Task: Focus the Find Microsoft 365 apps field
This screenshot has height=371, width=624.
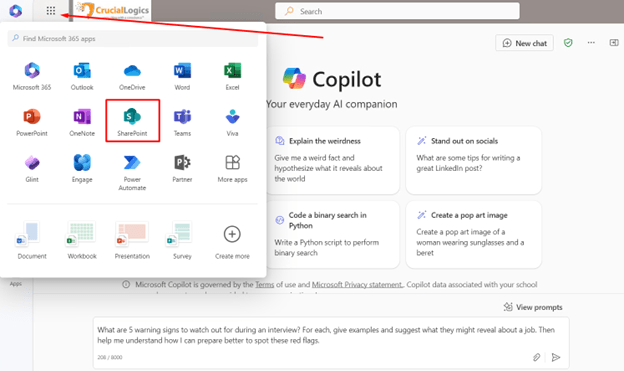Action: [133, 39]
